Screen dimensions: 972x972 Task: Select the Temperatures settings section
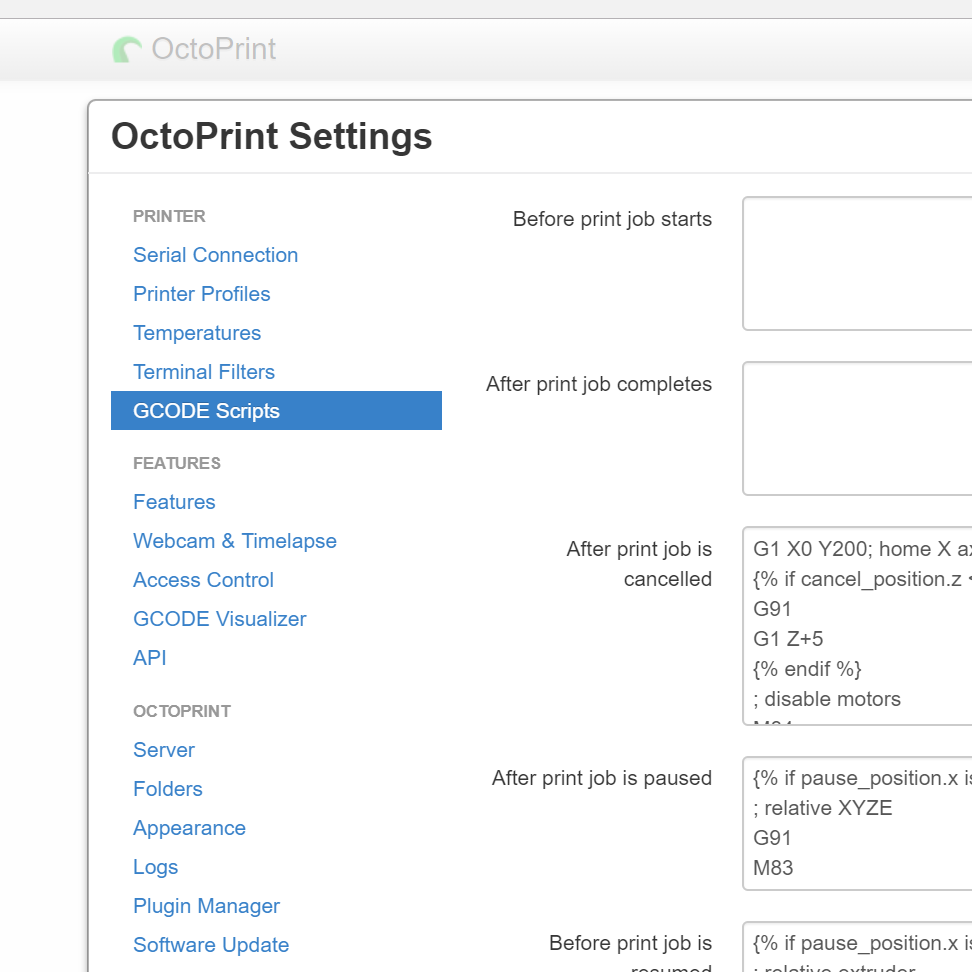pyautogui.click(x=197, y=333)
